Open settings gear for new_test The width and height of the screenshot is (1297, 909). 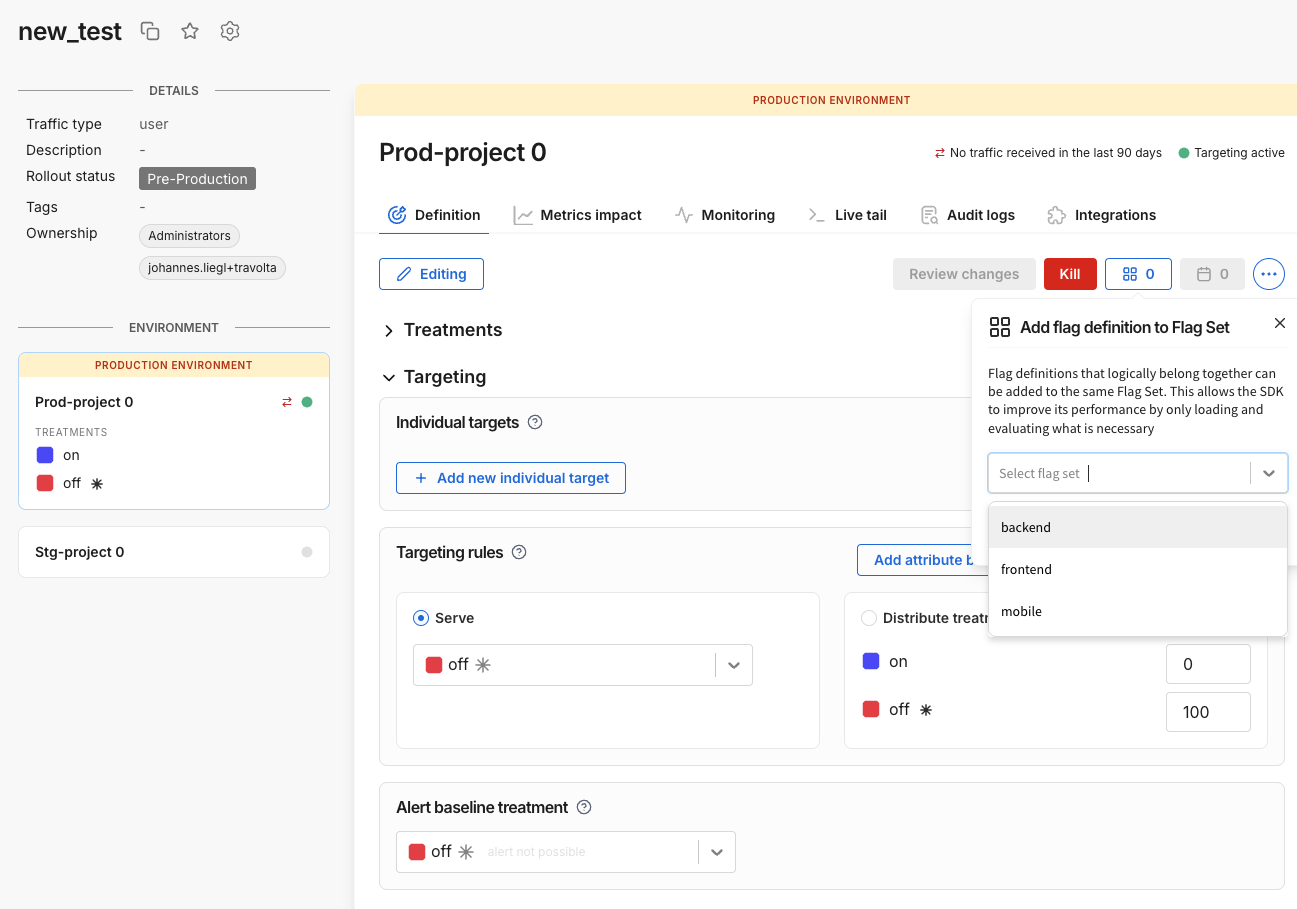[230, 31]
